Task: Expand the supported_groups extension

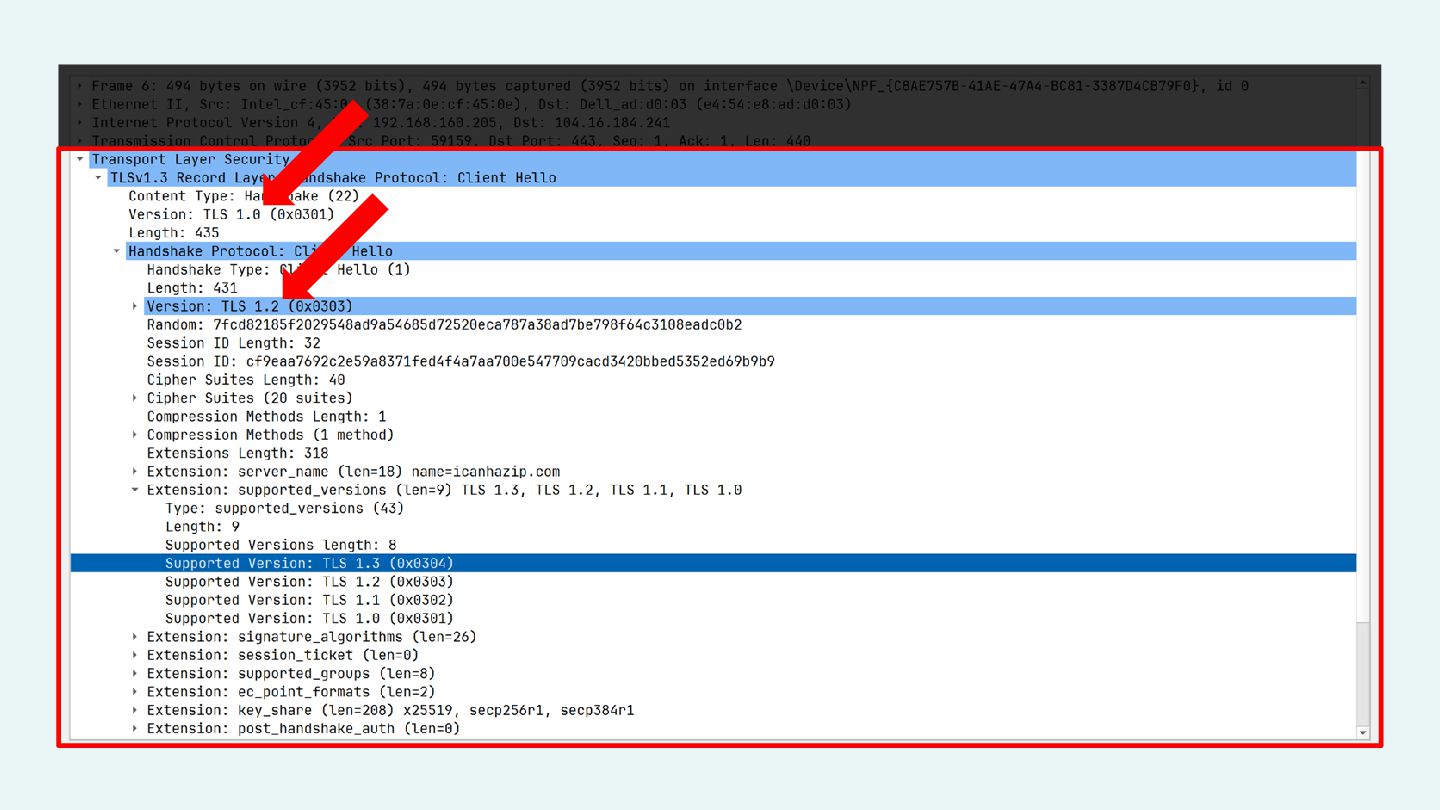Action: point(136,674)
